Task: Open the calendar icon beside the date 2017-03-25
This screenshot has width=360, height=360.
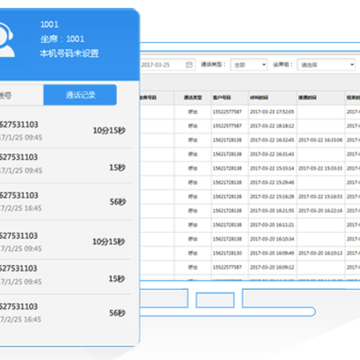Action: (x=189, y=65)
